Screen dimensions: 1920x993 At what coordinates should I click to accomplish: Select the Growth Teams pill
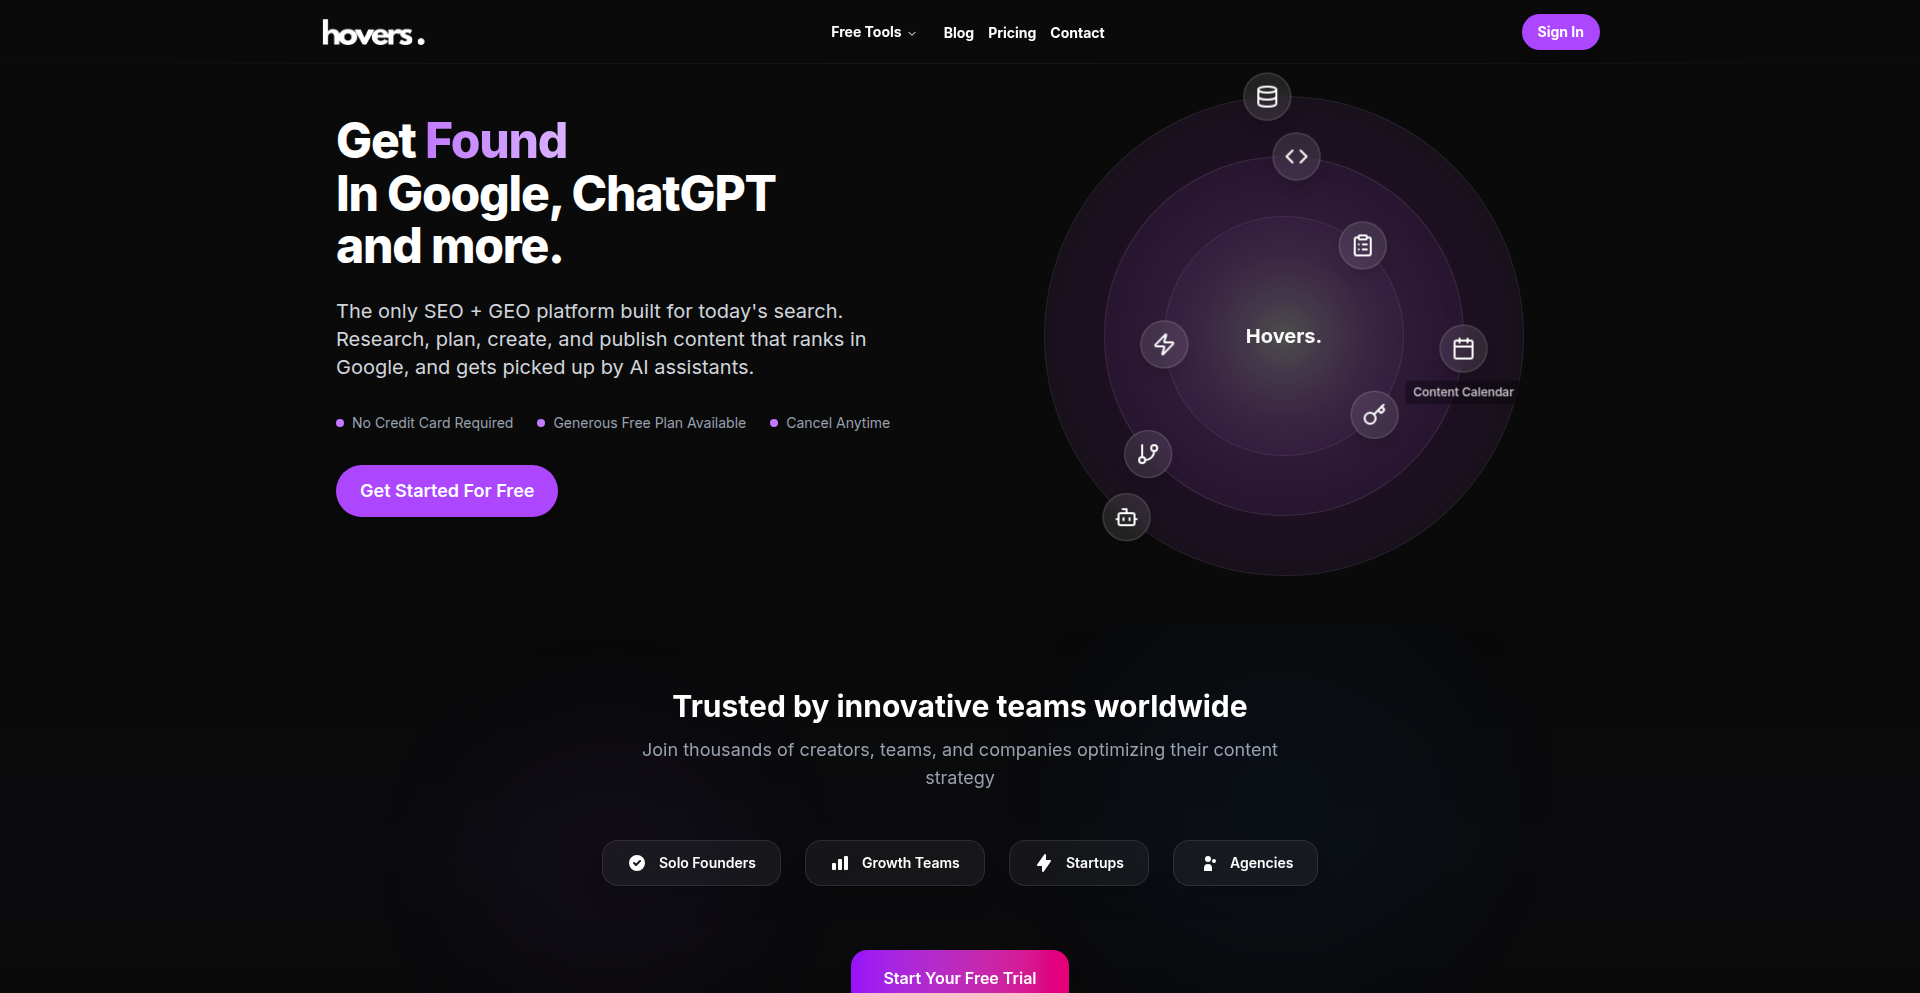pos(895,863)
